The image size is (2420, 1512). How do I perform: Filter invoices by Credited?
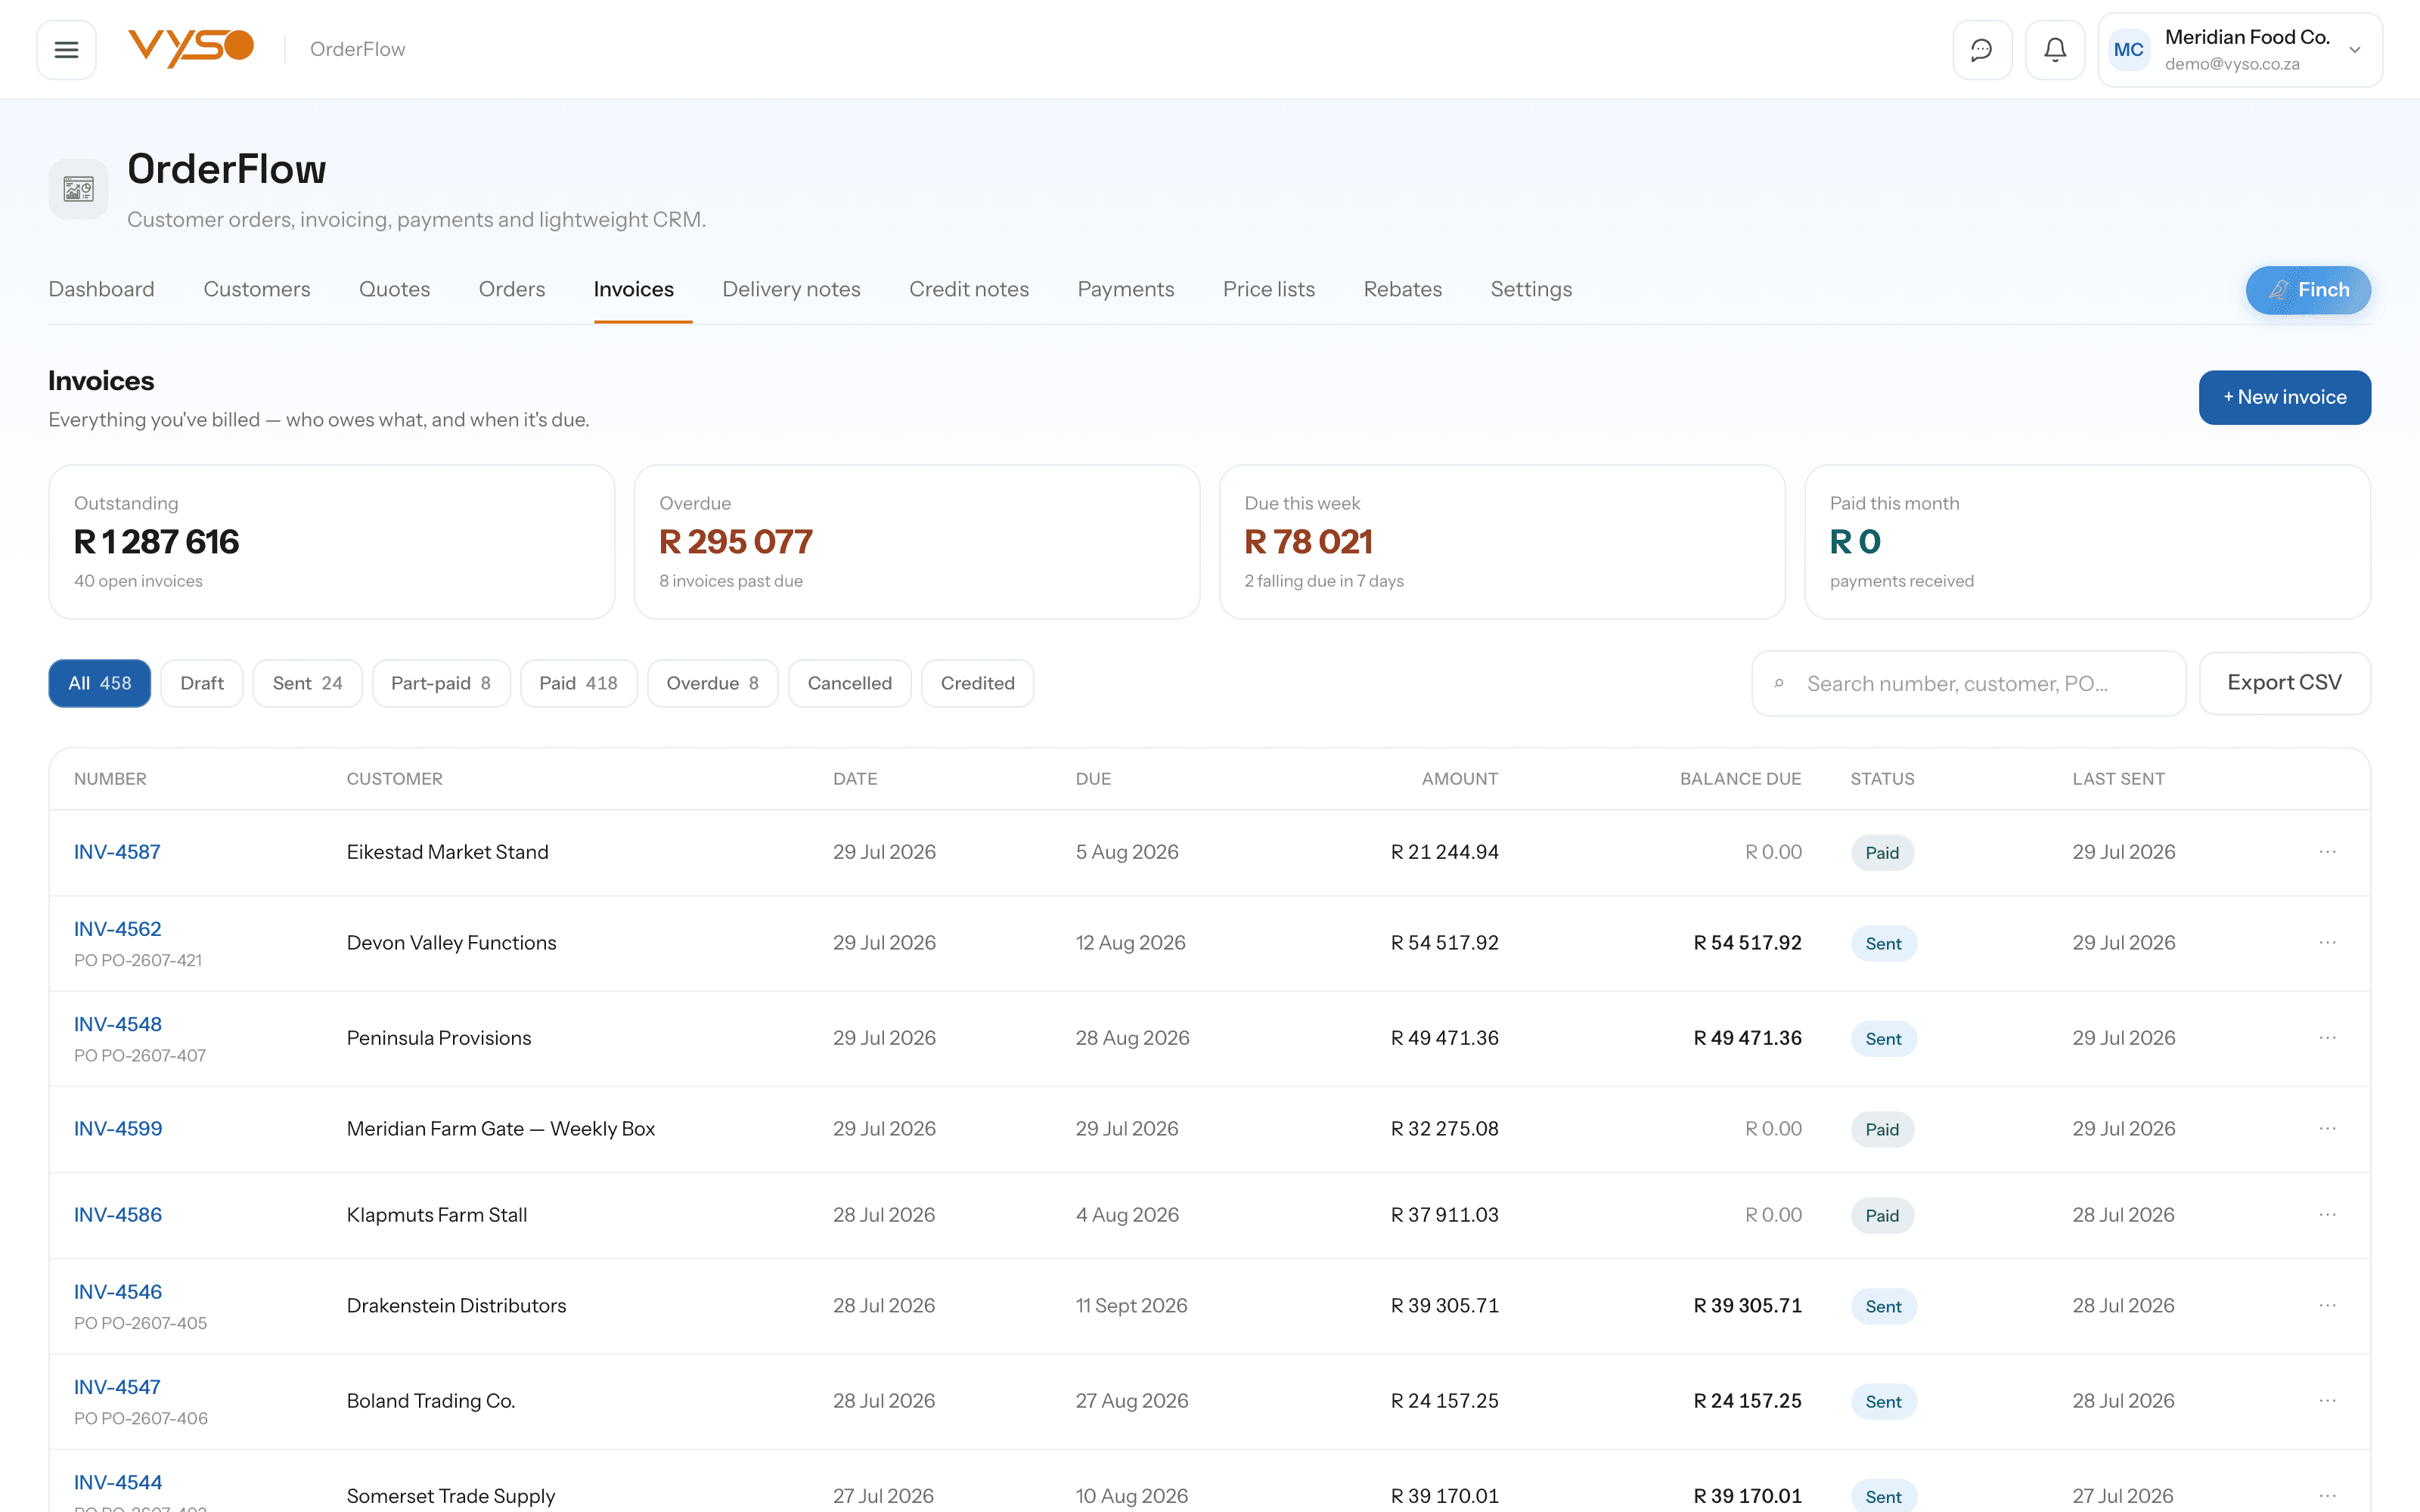tap(977, 683)
